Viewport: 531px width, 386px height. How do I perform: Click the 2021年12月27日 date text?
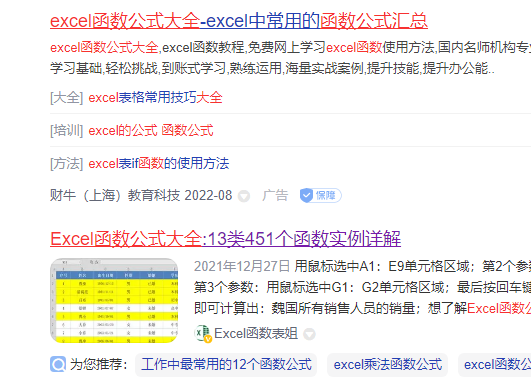242,266
